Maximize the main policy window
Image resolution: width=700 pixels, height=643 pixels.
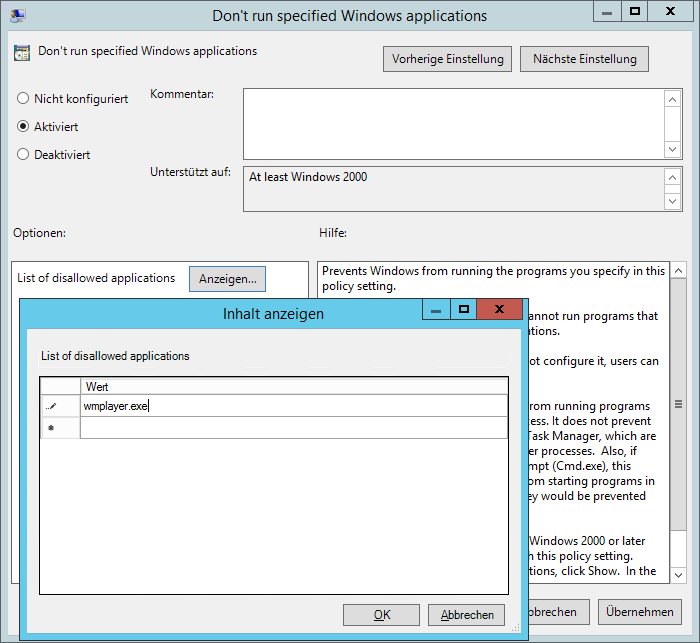[x=634, y=11]
